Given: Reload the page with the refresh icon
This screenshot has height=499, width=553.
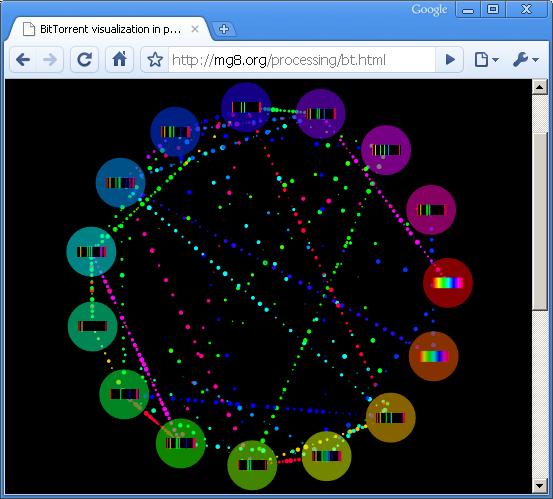Looking at the screenshot, I should point(84,60).
